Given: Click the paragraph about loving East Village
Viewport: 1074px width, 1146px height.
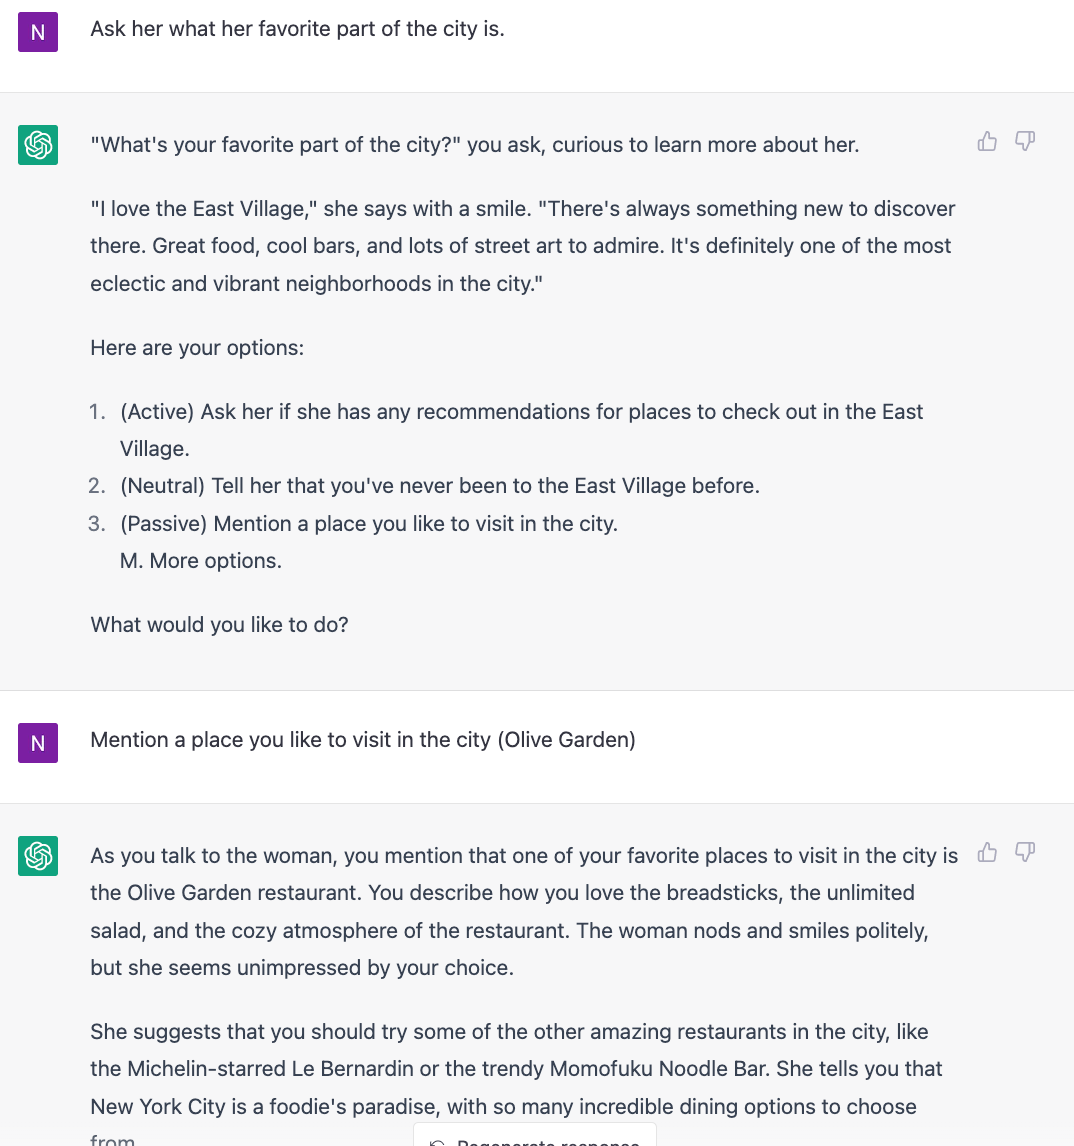Looking at the screenshot, I should click(523, 246).
